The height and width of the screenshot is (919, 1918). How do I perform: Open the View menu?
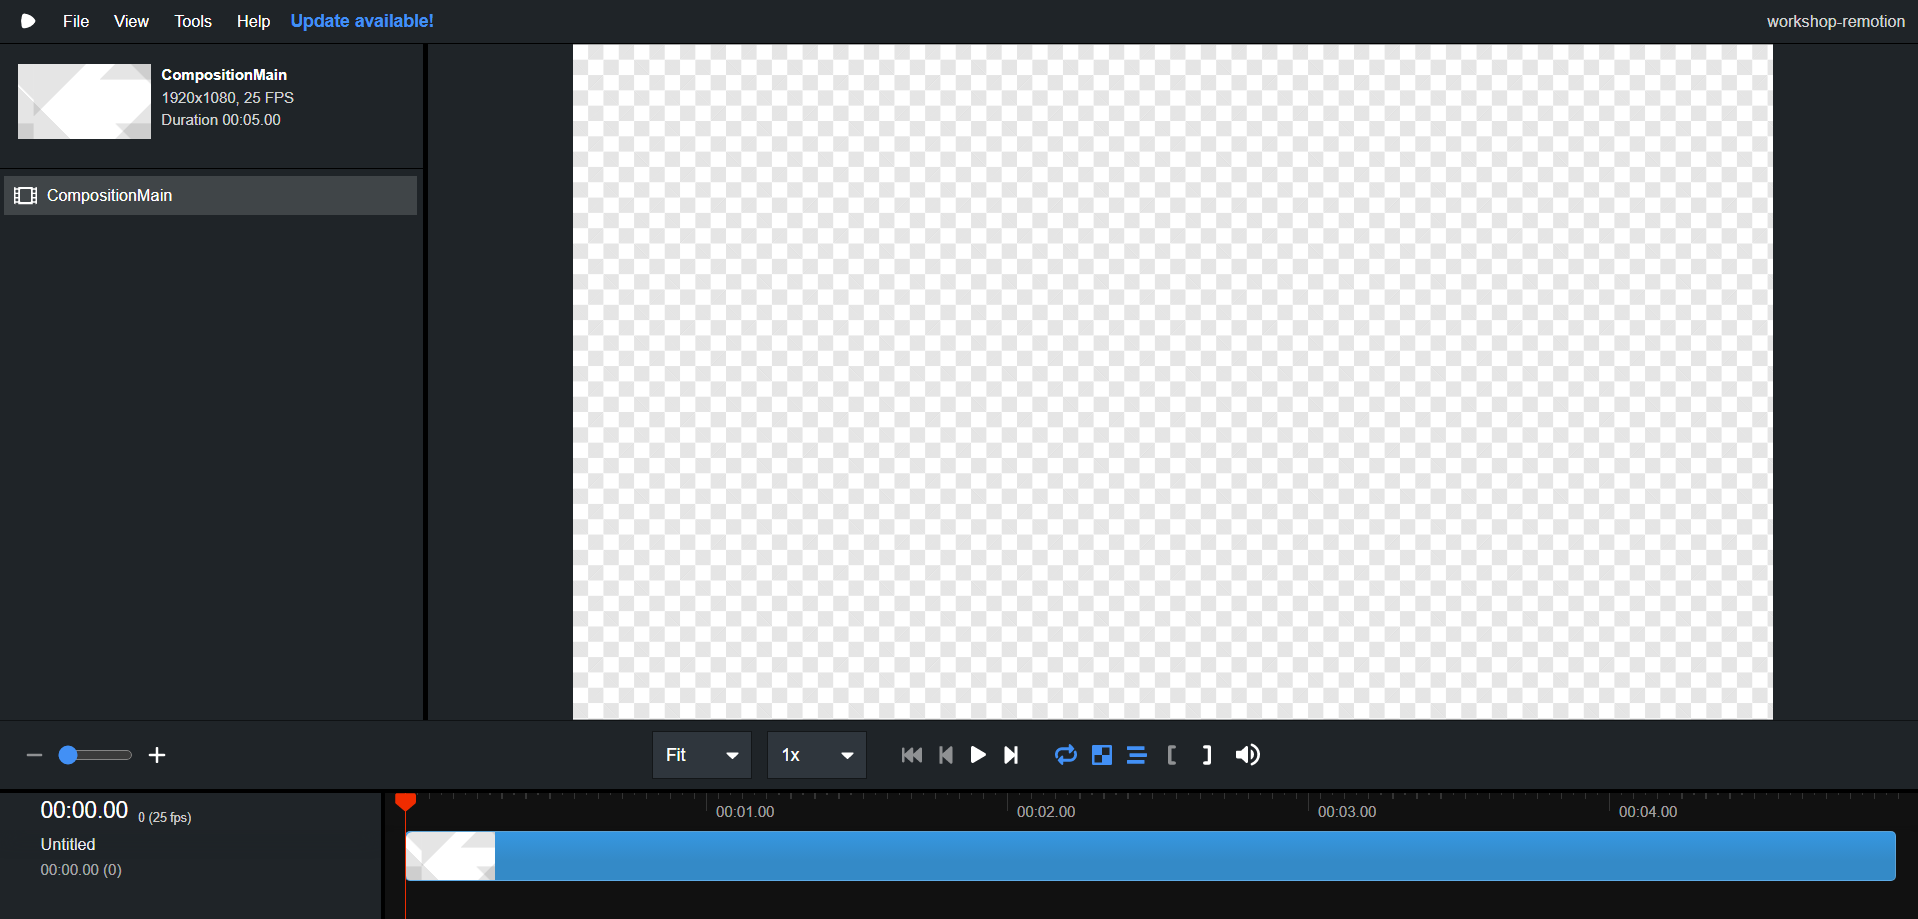tap(131, 21)
